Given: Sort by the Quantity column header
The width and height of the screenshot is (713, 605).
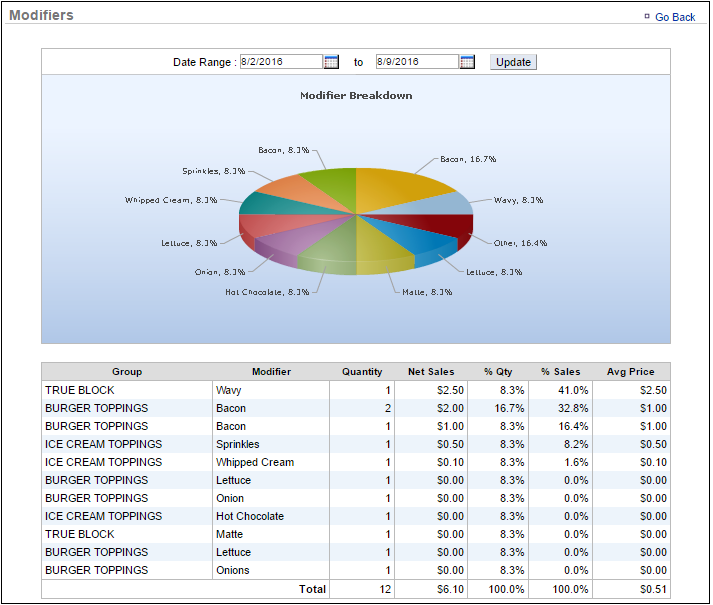Looking at the screenshot, I should pos(362,372).
